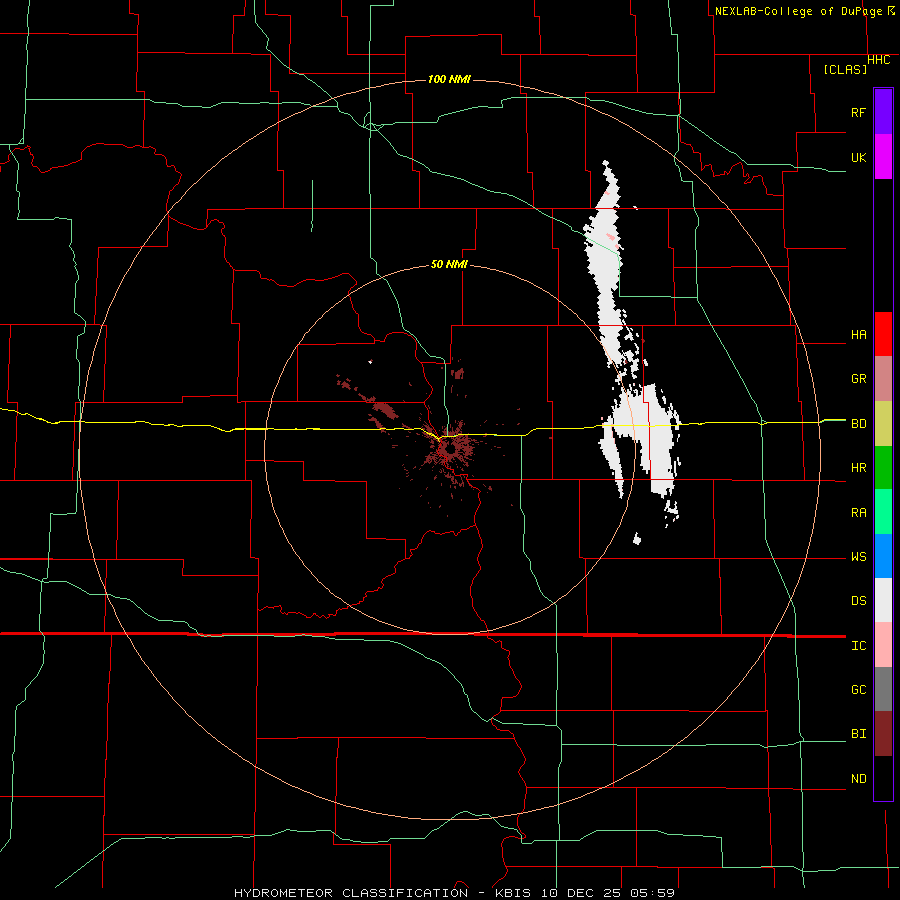Image resolution: width=900 pixels, height=900 pixels.
Task: Click the WS legend label
Action: click(858, 557)
